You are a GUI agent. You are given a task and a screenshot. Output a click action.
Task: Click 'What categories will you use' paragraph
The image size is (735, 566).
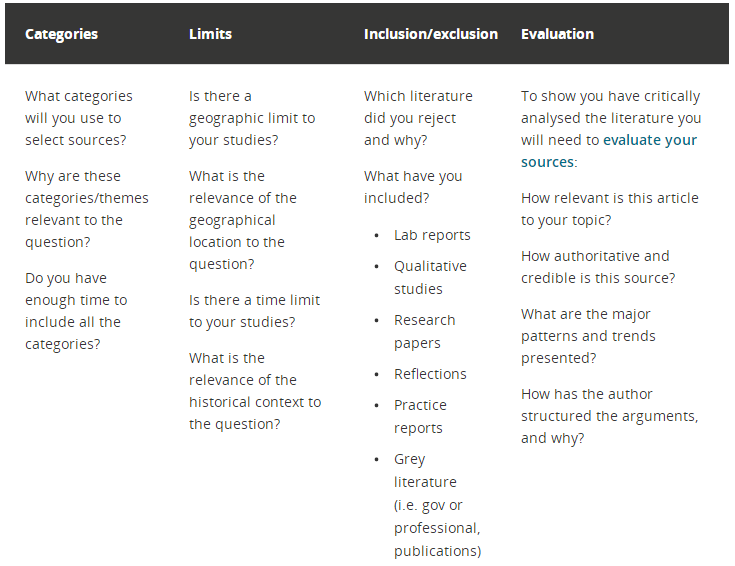[x=79, y=118]
